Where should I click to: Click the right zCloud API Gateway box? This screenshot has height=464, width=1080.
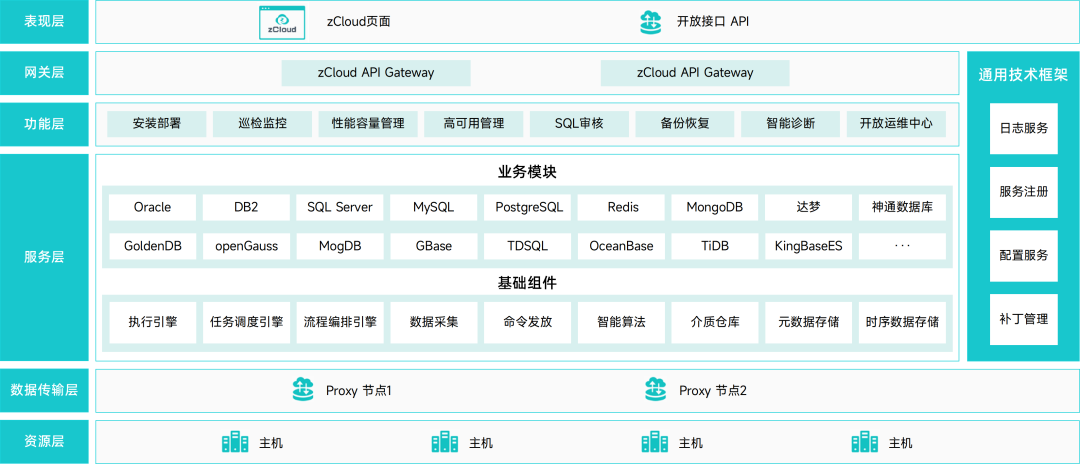tap(695, 73)
